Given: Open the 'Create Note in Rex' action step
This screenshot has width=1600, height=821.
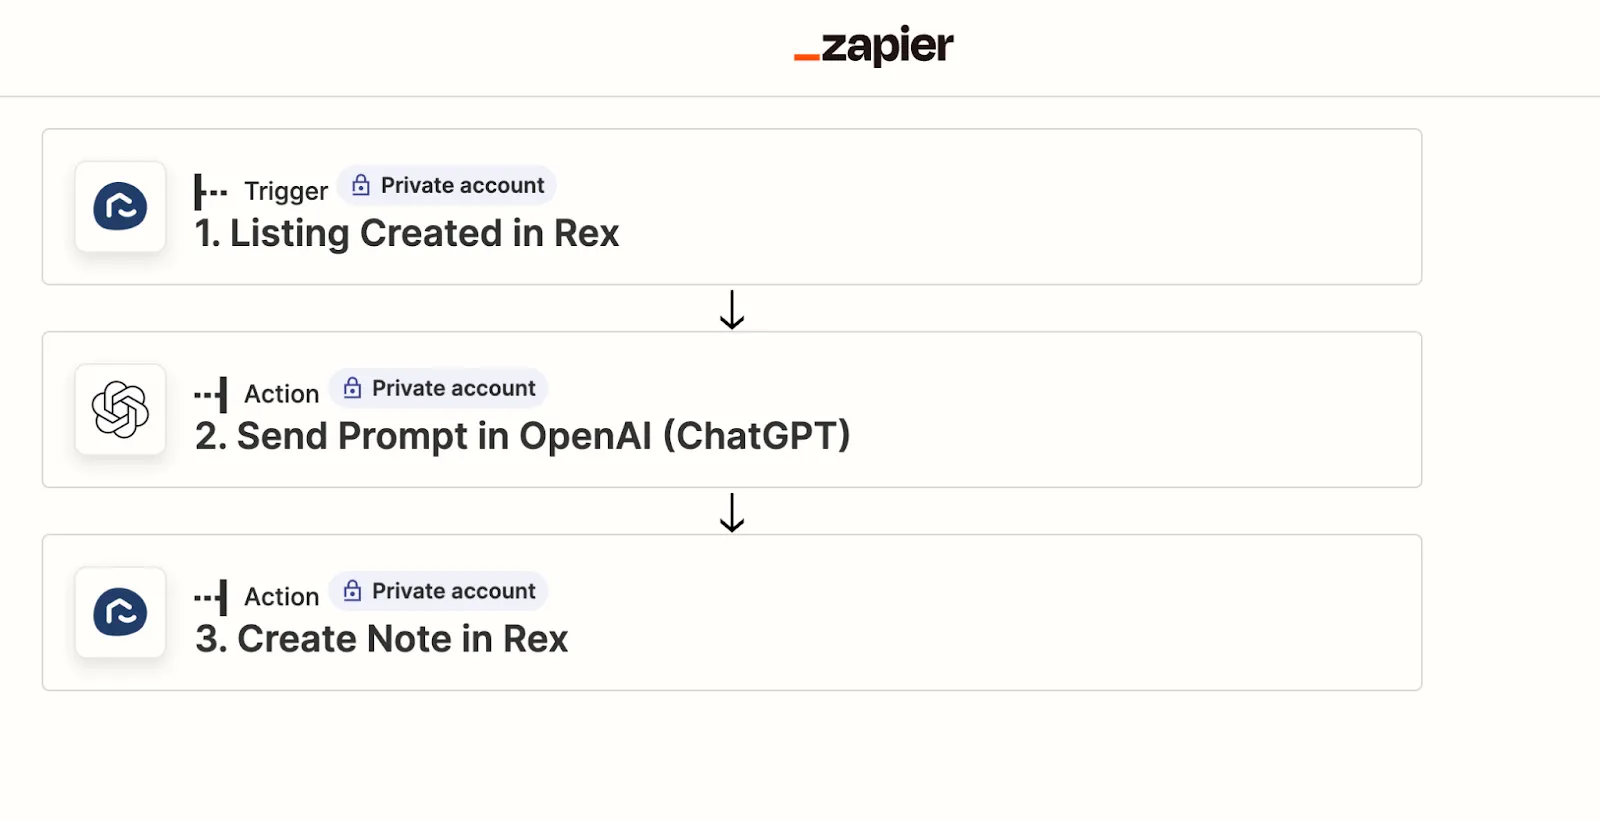Looking at the screenshot, I should [380, 638].
